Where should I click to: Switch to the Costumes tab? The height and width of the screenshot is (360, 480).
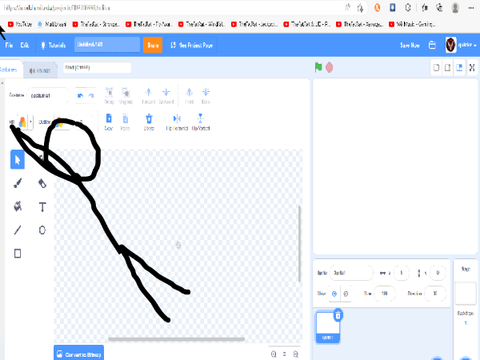point(10,70)
